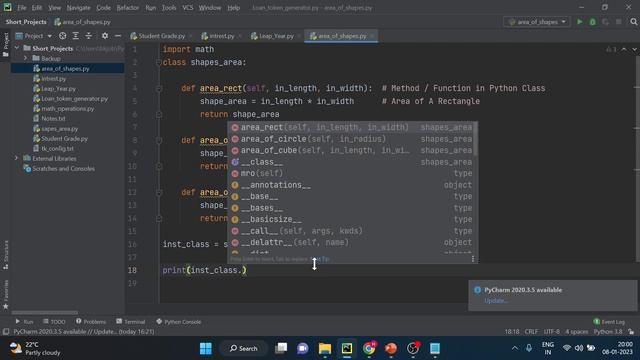
Task: Click the editor vertical scrollbar
Action: 638,159
